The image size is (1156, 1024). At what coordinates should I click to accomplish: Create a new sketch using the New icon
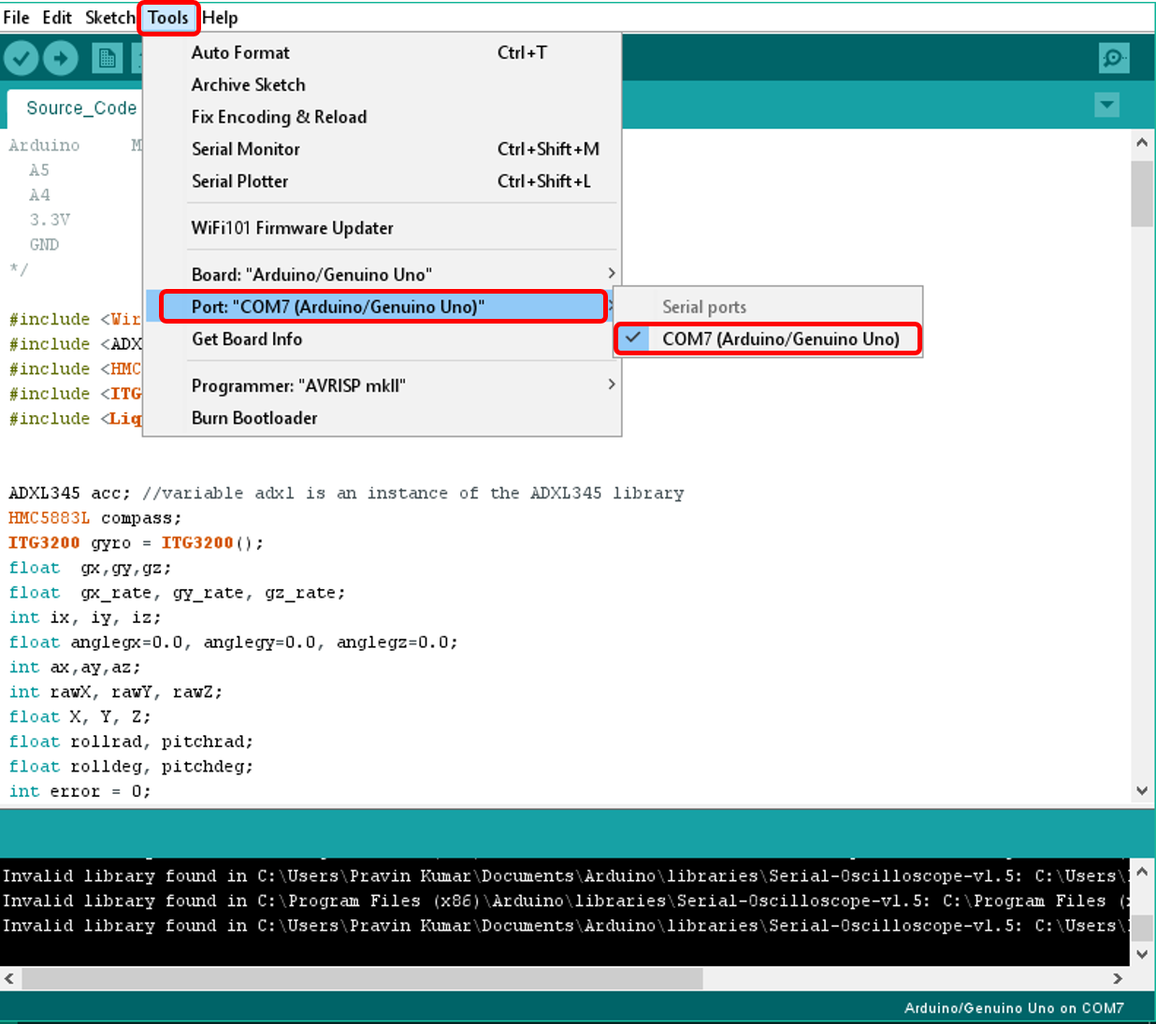click(x=105, y=57)
